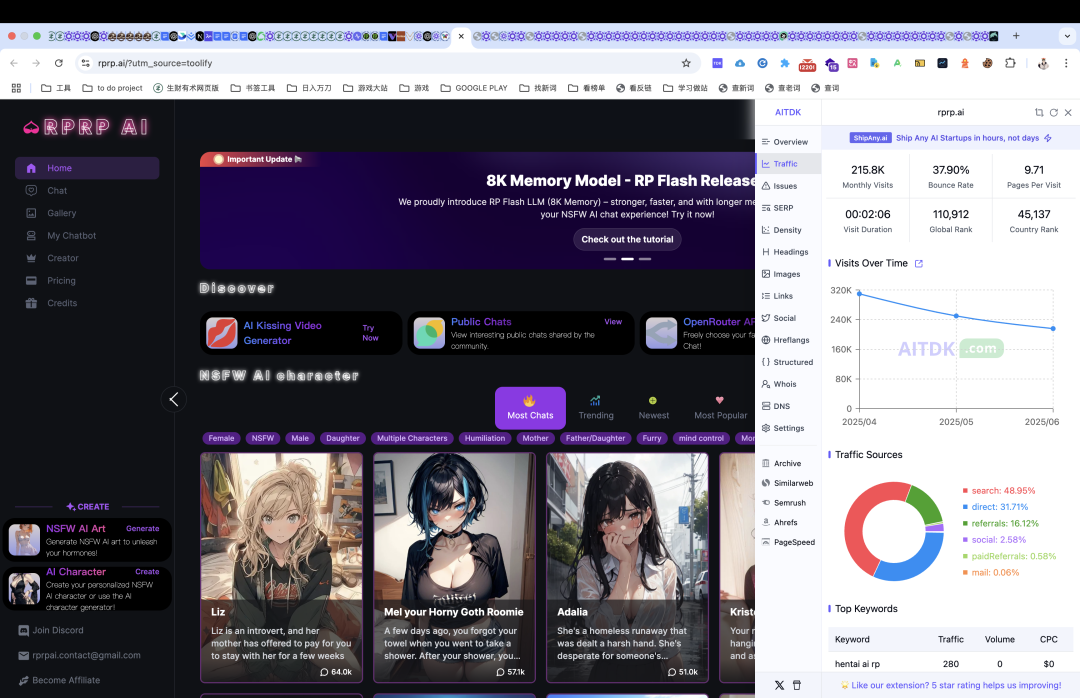Bookmark page with the star icon
This screenshot has width=1080, height=698.
point(686,63)
